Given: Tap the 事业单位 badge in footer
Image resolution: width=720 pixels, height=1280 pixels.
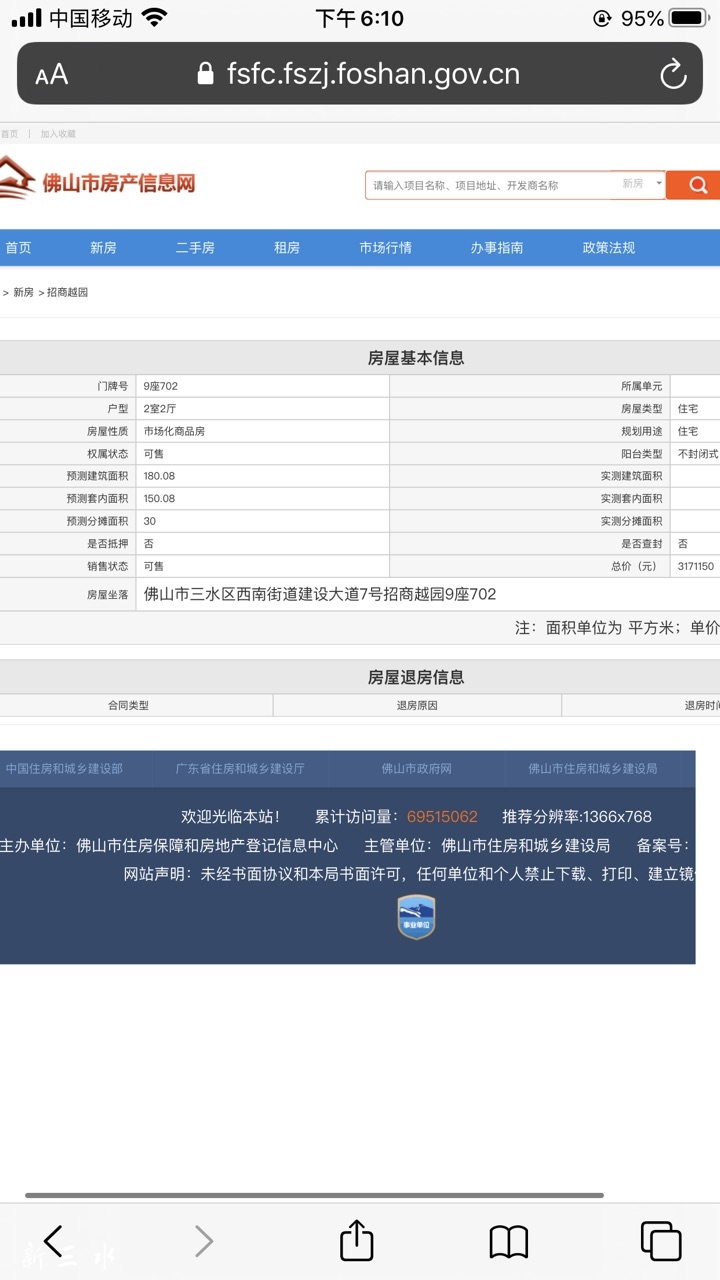Looking at the screenshot, I should coord(416,916).
